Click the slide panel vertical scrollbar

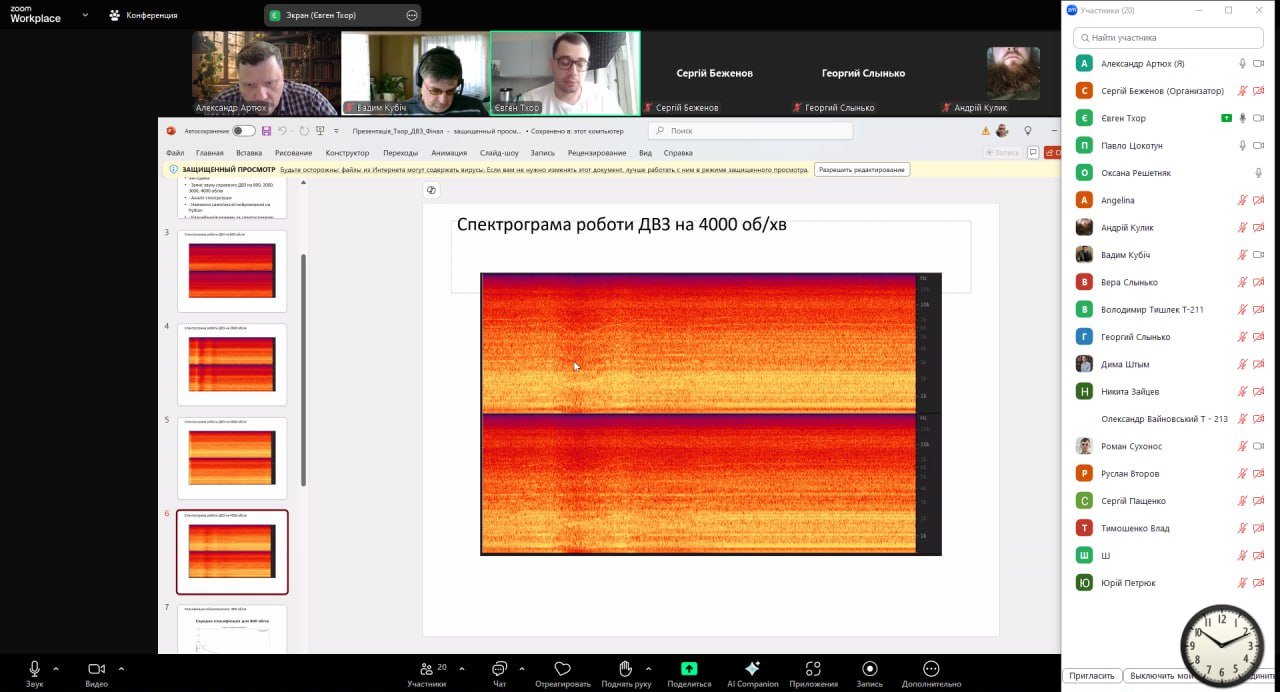303,370
